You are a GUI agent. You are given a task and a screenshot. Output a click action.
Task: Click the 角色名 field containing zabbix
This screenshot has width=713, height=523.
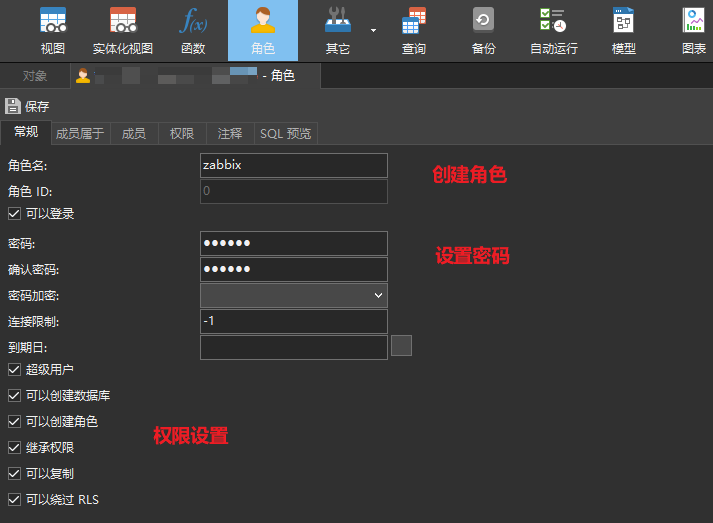click(x=294, y=165)
